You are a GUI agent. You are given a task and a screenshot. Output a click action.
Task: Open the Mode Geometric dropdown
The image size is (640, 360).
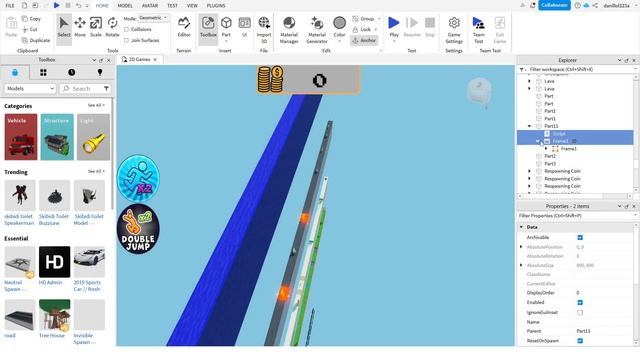pyautogui.click(x=153, y=18)
